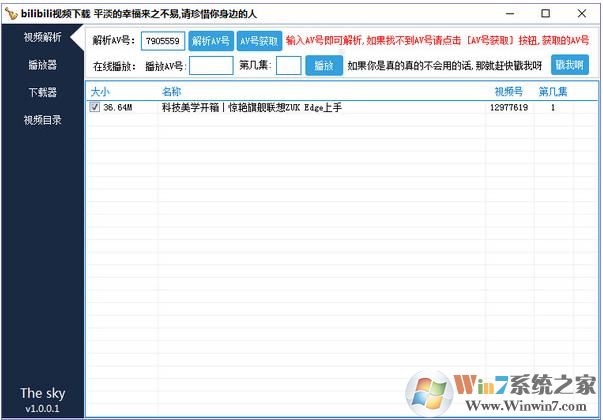
Task: Click the v1.0.0.1 version text
Action: pyautogui.click(x=42, y=408)
